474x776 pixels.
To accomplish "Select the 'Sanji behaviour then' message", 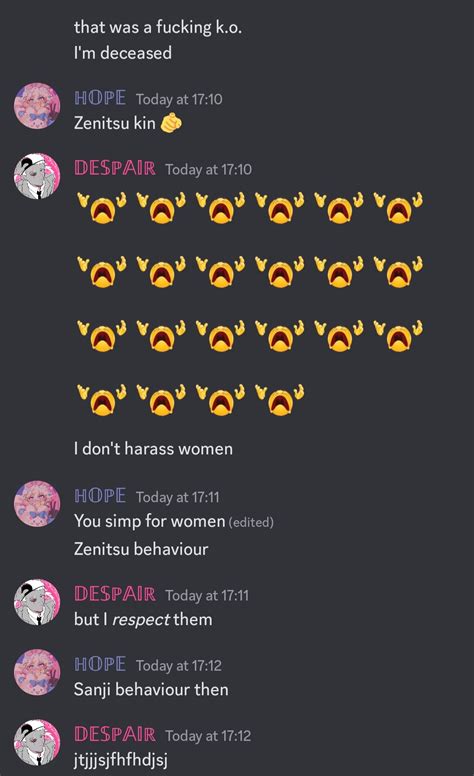I will point(151,689).
